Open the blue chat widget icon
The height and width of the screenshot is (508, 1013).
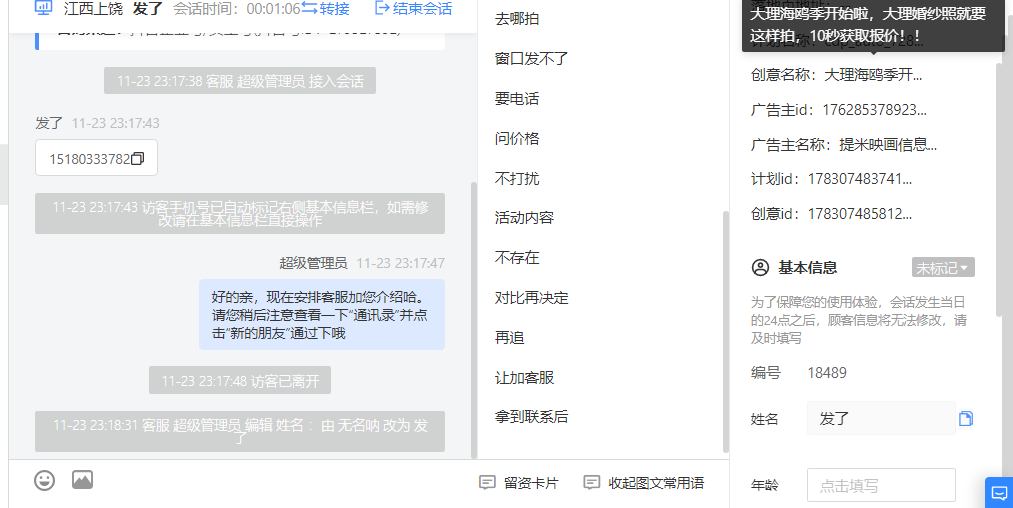tap(999, 493)
